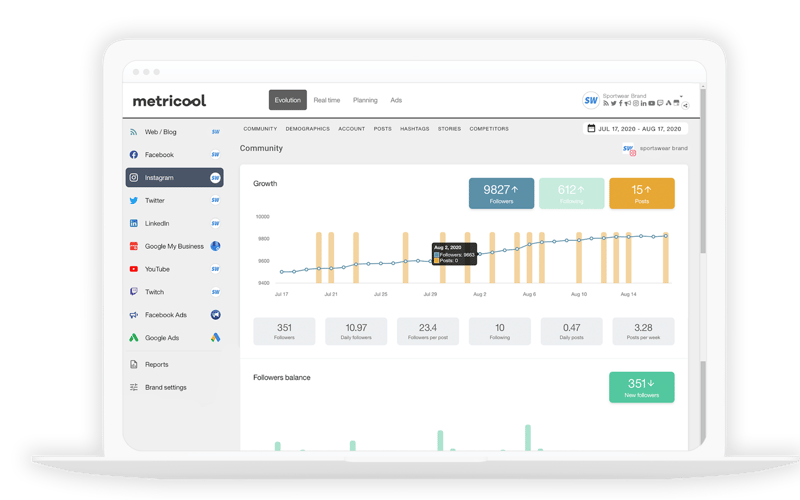Click the Brand settings sliders icon
The height and width of the screenshot is (500, 800).
pyautogui.click(x=134, y=387)
